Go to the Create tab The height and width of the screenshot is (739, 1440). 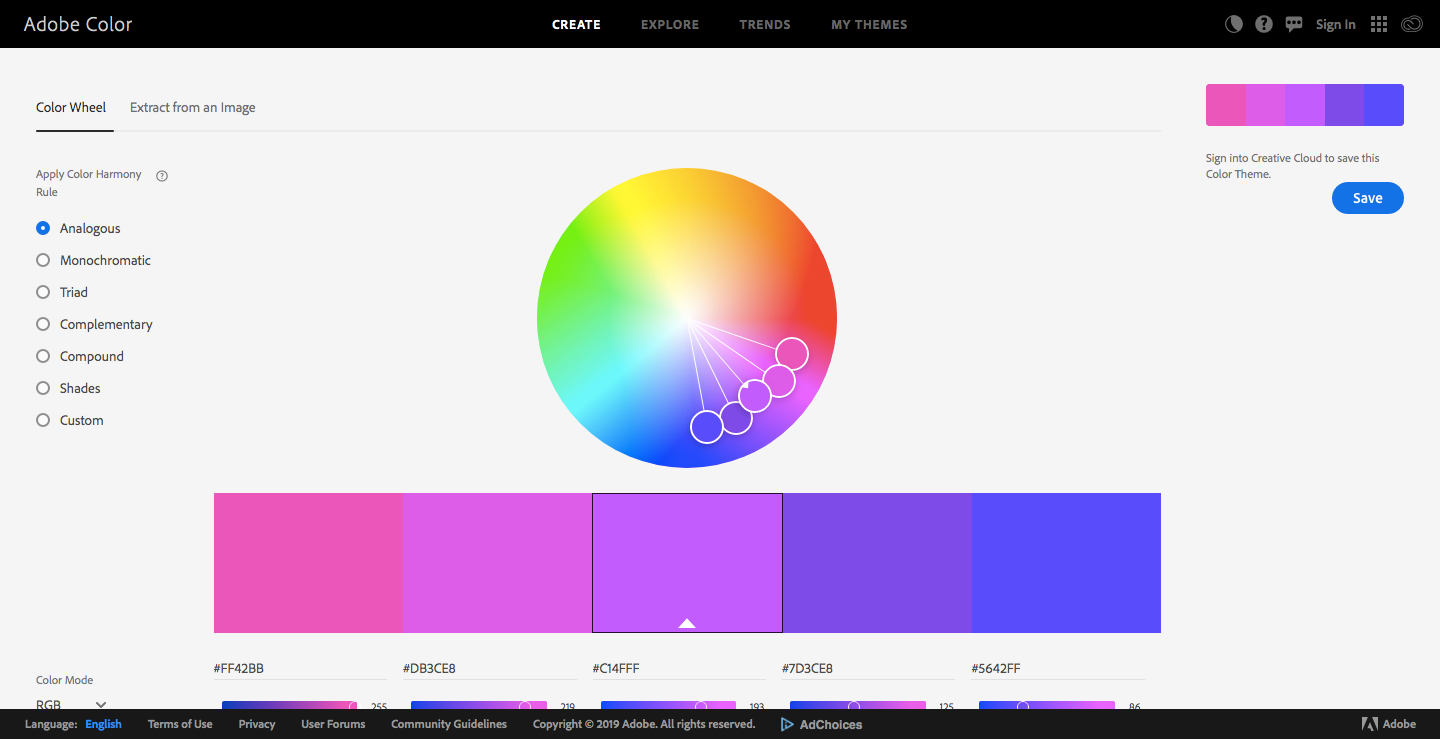click(x=576, y=24)
